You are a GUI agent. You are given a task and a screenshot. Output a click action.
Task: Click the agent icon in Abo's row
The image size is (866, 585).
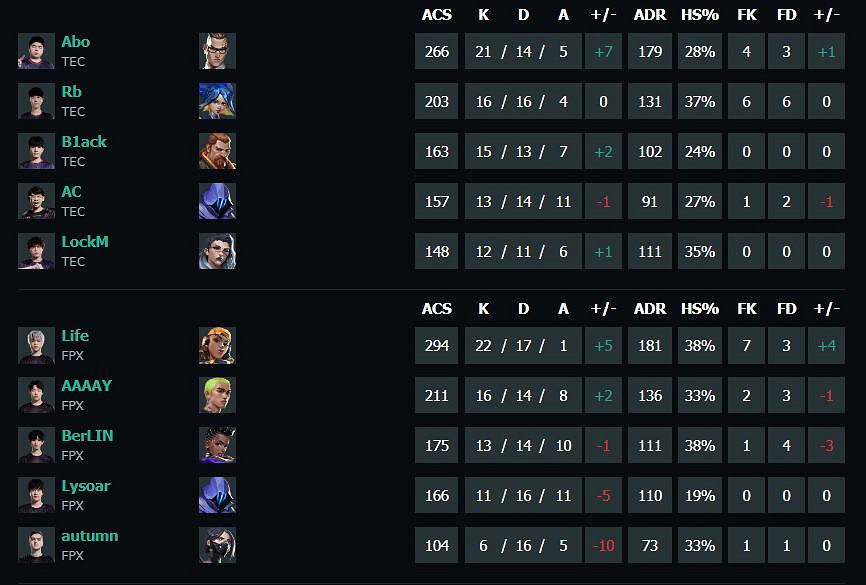[x=217, y=51]
